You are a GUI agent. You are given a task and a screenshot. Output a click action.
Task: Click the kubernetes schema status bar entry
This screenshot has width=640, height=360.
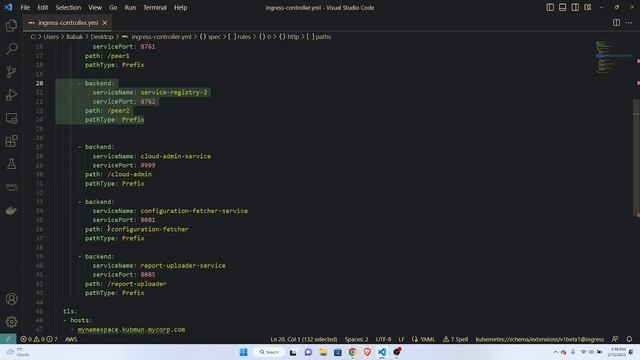point(540,339)
